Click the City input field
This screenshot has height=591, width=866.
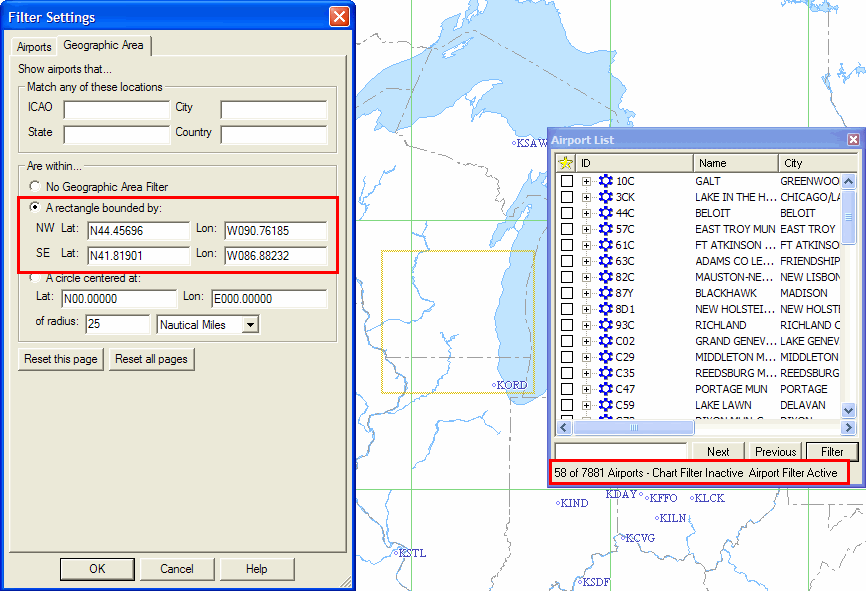point(274,109)
